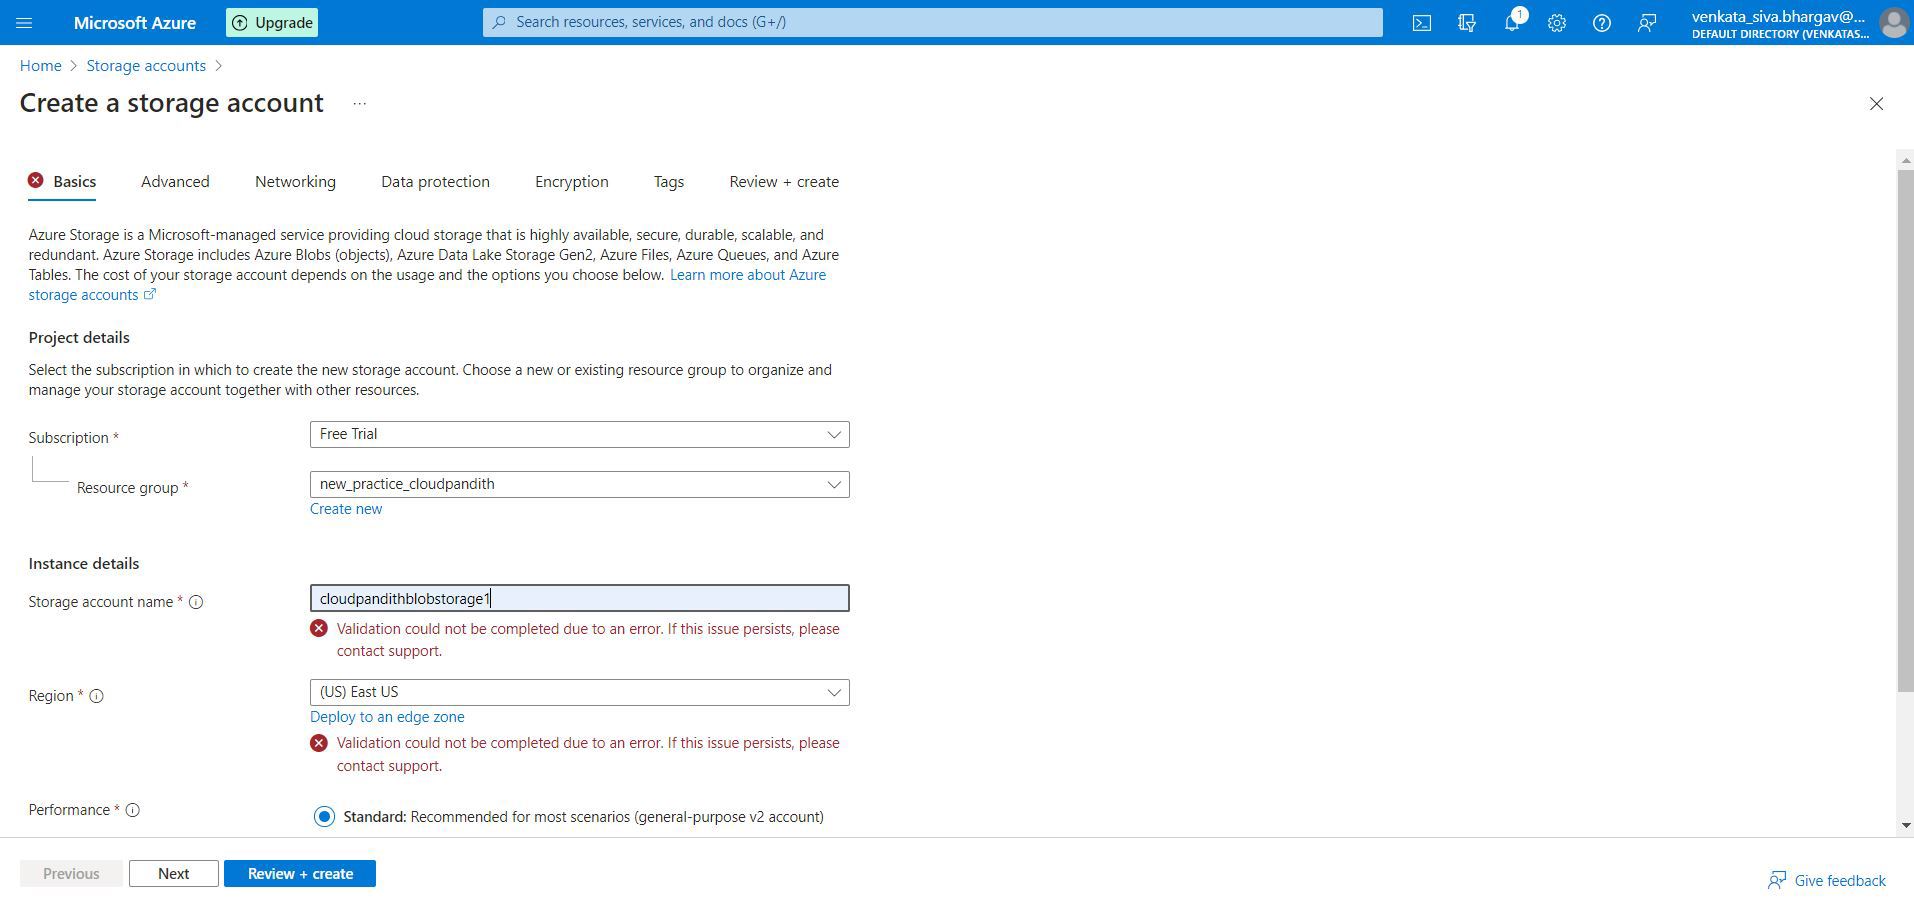Switch to the Basics tab

coord(62,182)
